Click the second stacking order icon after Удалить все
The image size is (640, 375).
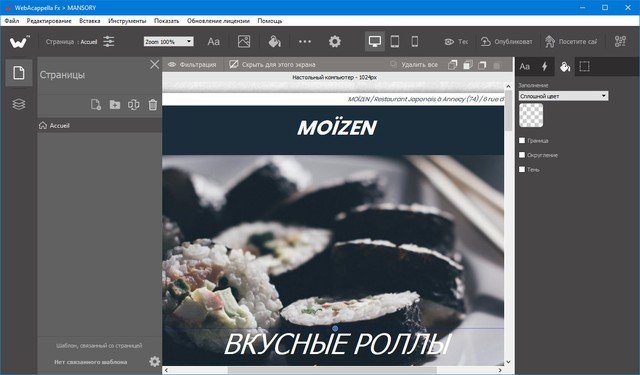tap(468, 65)
